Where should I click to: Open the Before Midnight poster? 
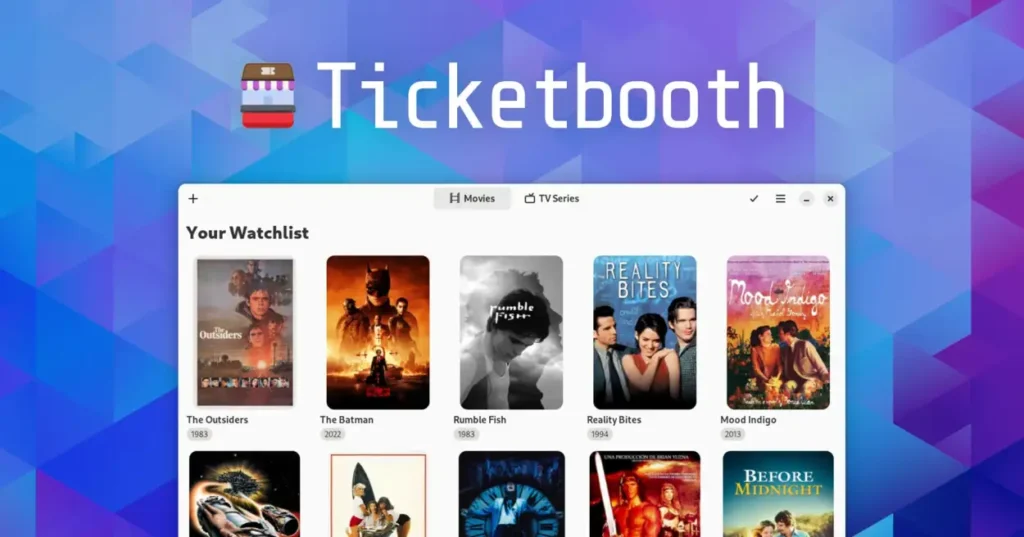tap(778, 494)
